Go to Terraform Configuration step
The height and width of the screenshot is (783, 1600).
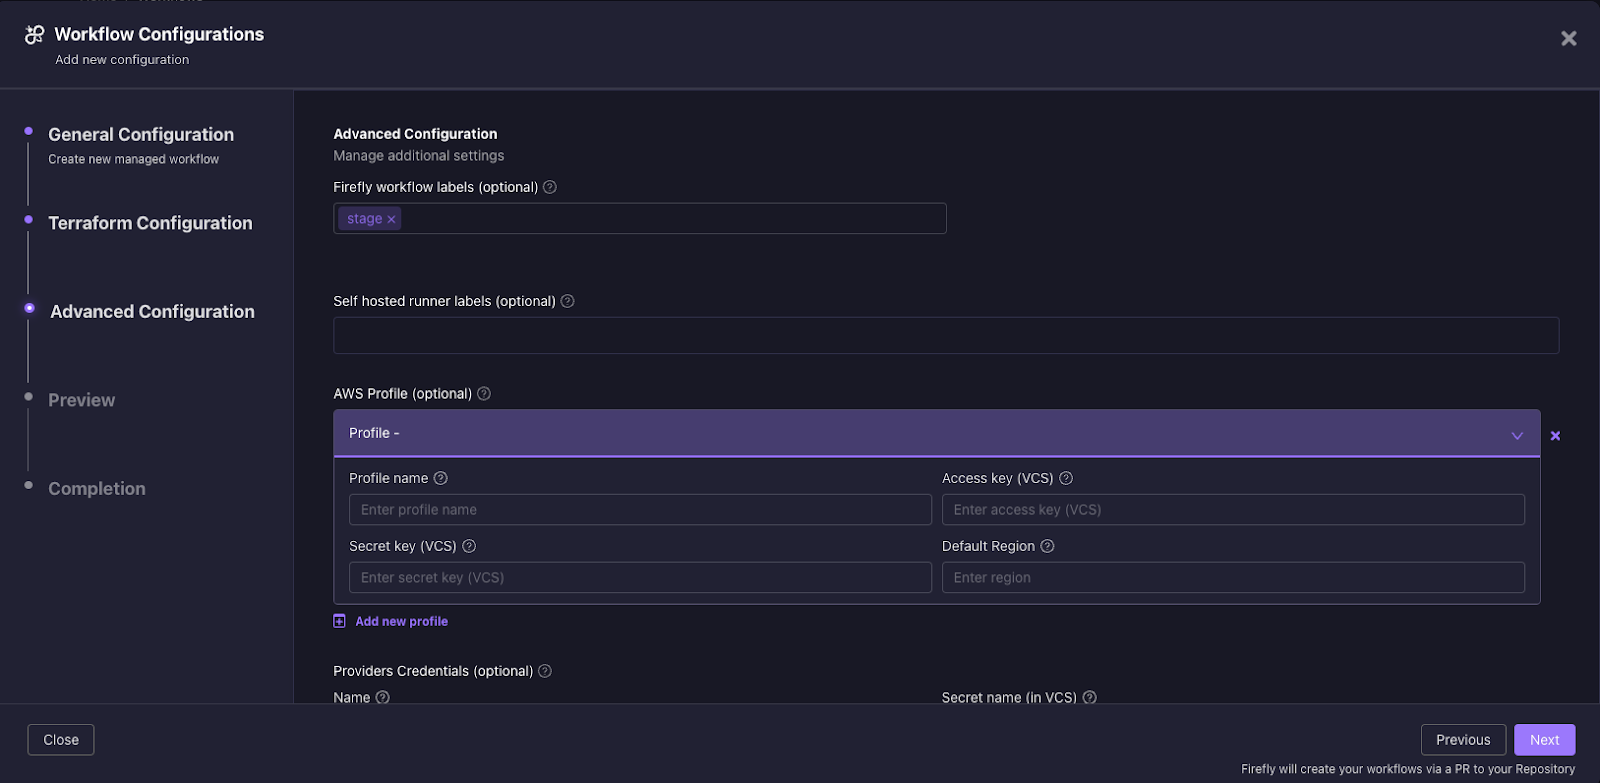click(150, 223)
